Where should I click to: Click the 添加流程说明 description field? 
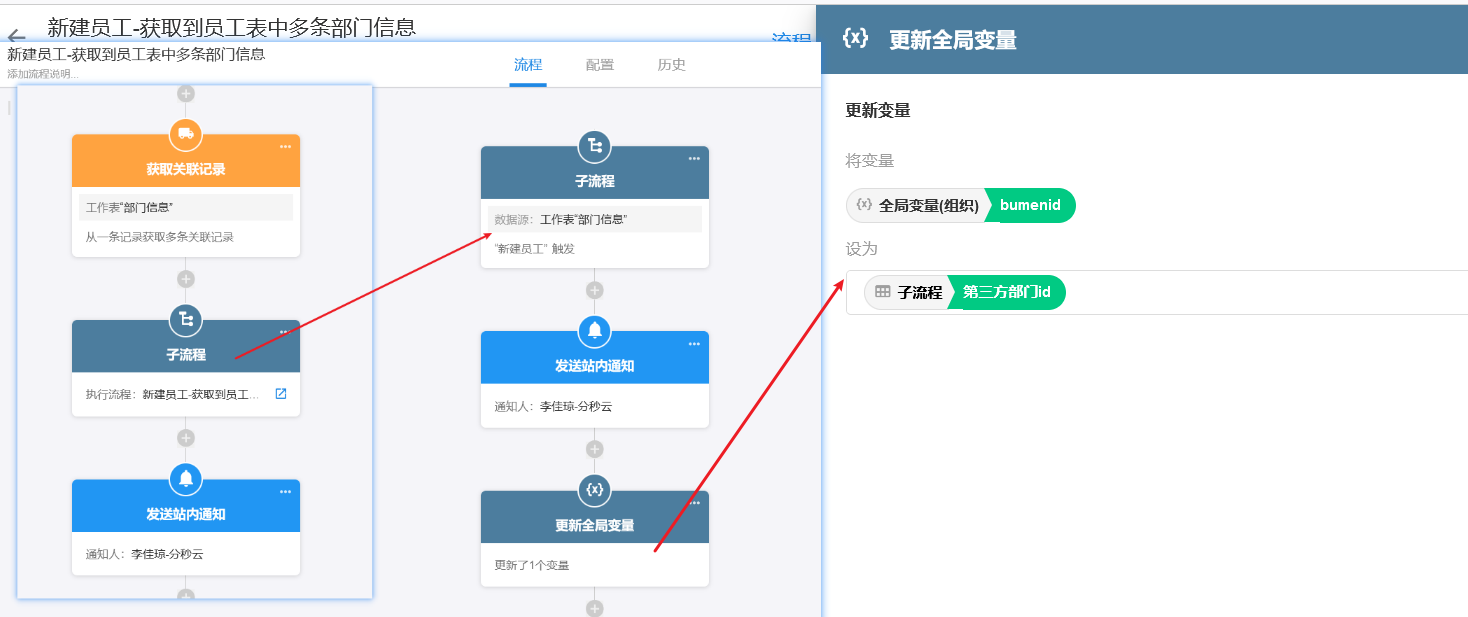[x=43, y=74]
